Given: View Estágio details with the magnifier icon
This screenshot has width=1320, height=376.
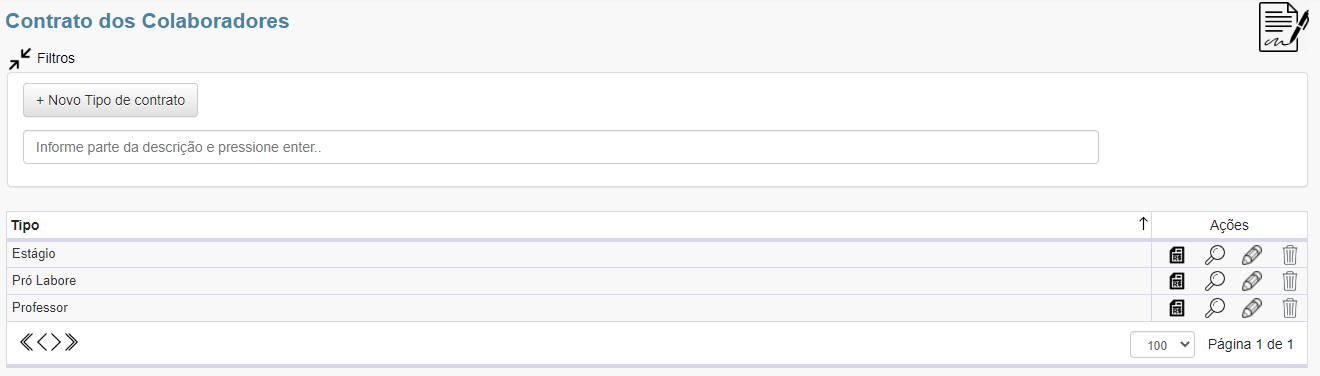Looking at the screenshot, I should coord(1215,255).
